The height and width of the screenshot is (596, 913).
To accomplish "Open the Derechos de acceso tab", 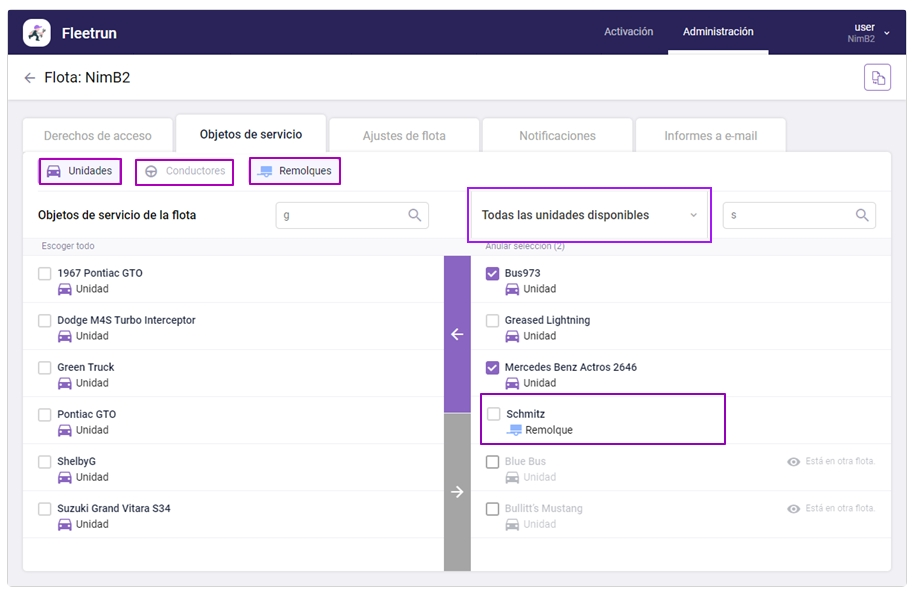I will [x=98, y=136].
